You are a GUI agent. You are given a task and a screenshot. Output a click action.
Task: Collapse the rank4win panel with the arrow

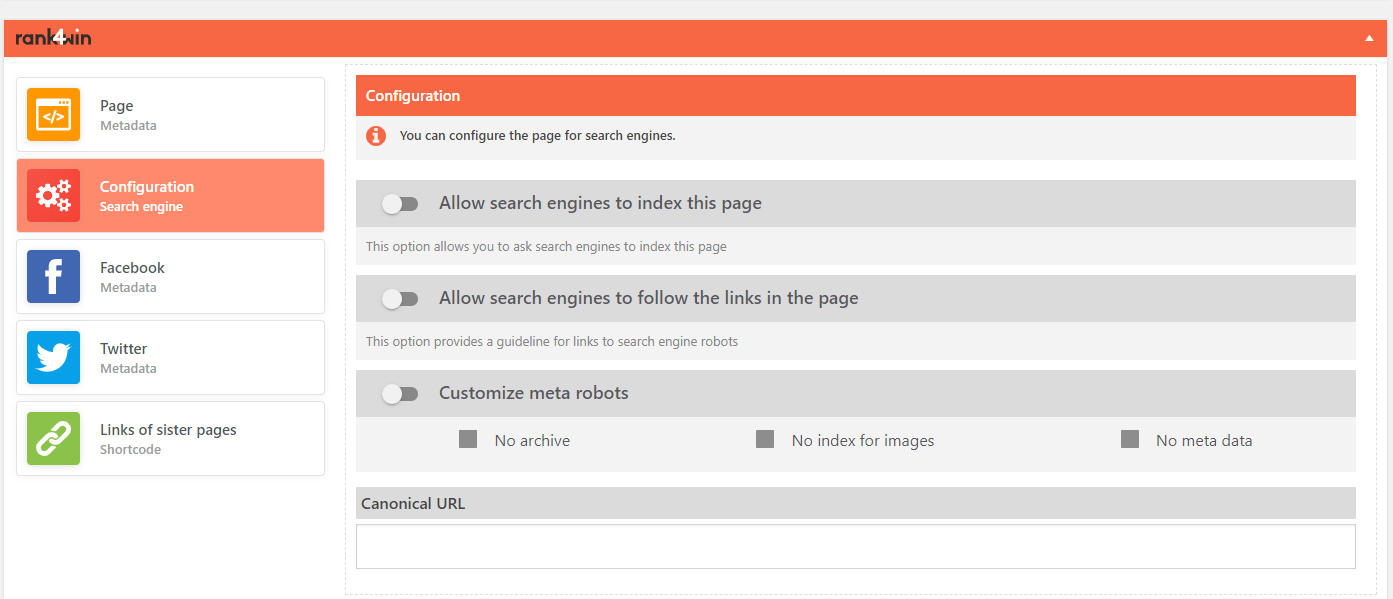click(x=1369, y=38)
